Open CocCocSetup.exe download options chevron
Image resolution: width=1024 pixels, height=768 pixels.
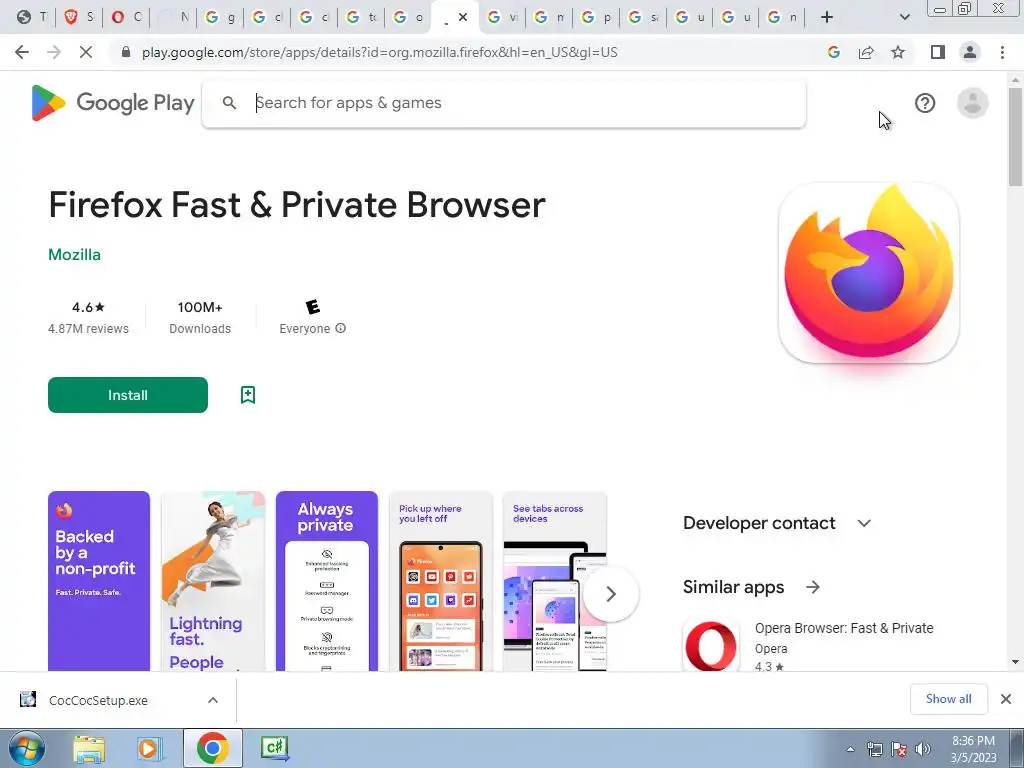[x=213, y=700]
